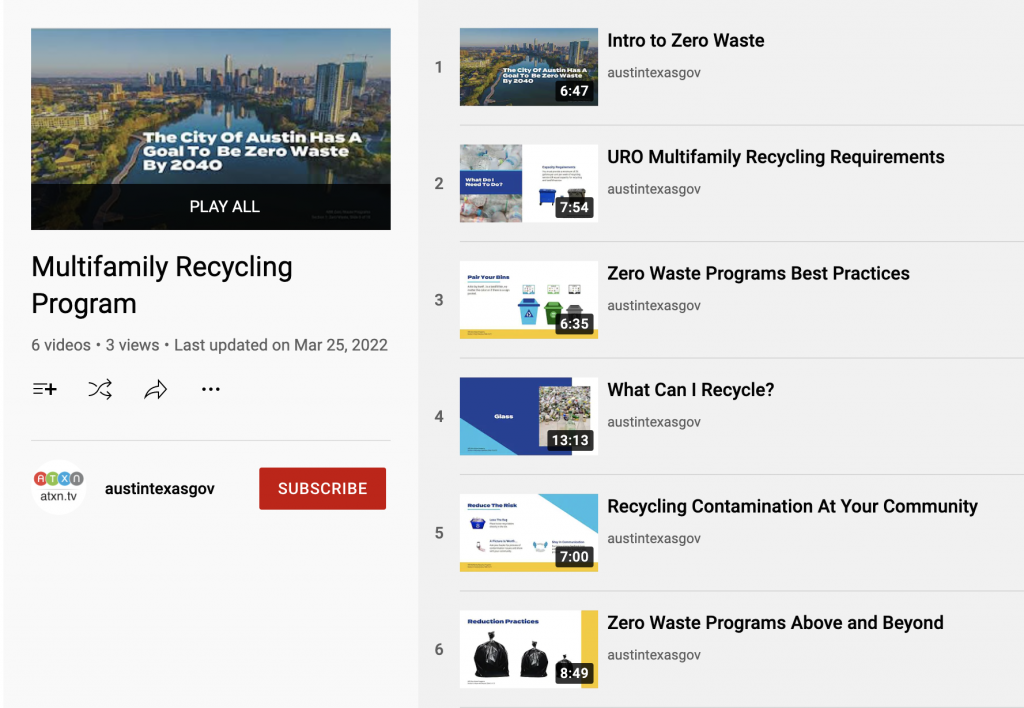The height and width of the screenshot is (708, 1024).
Task: Click the 7:00 Reduce The Risk thumbnail
Action: [529, 533]
